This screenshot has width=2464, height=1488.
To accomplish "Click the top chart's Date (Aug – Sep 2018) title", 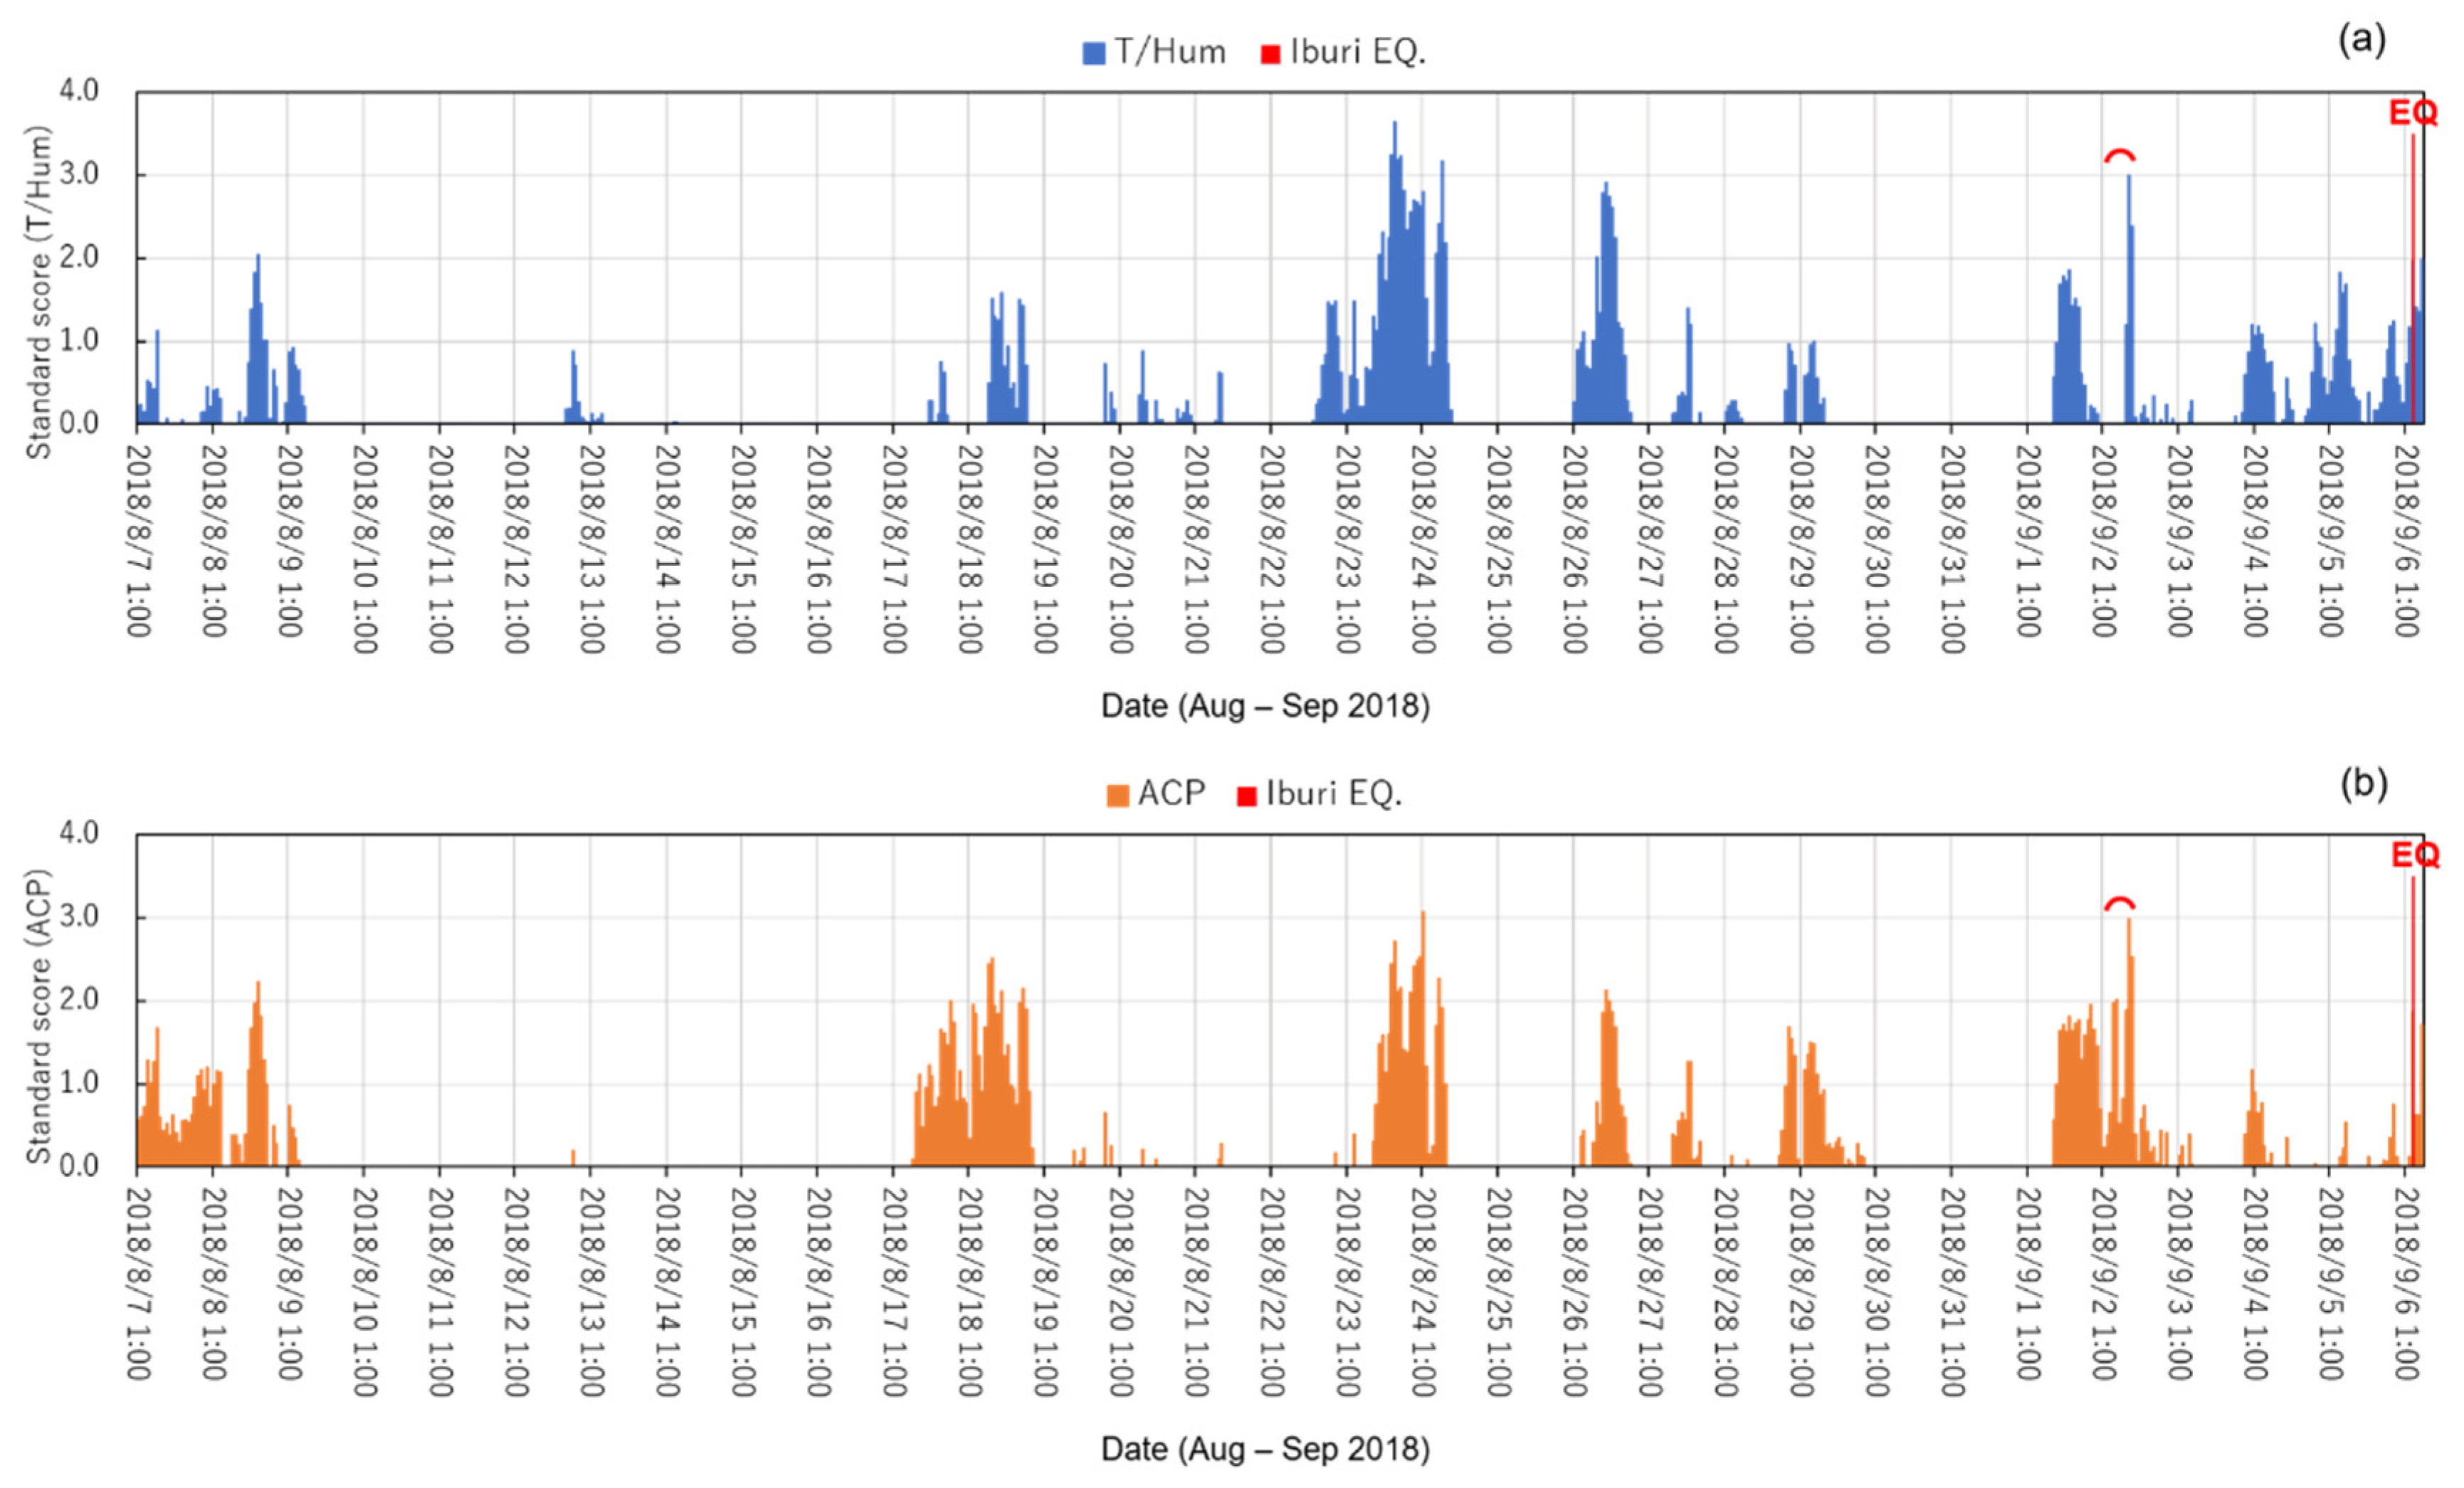I will click(x=1265, y=706).
